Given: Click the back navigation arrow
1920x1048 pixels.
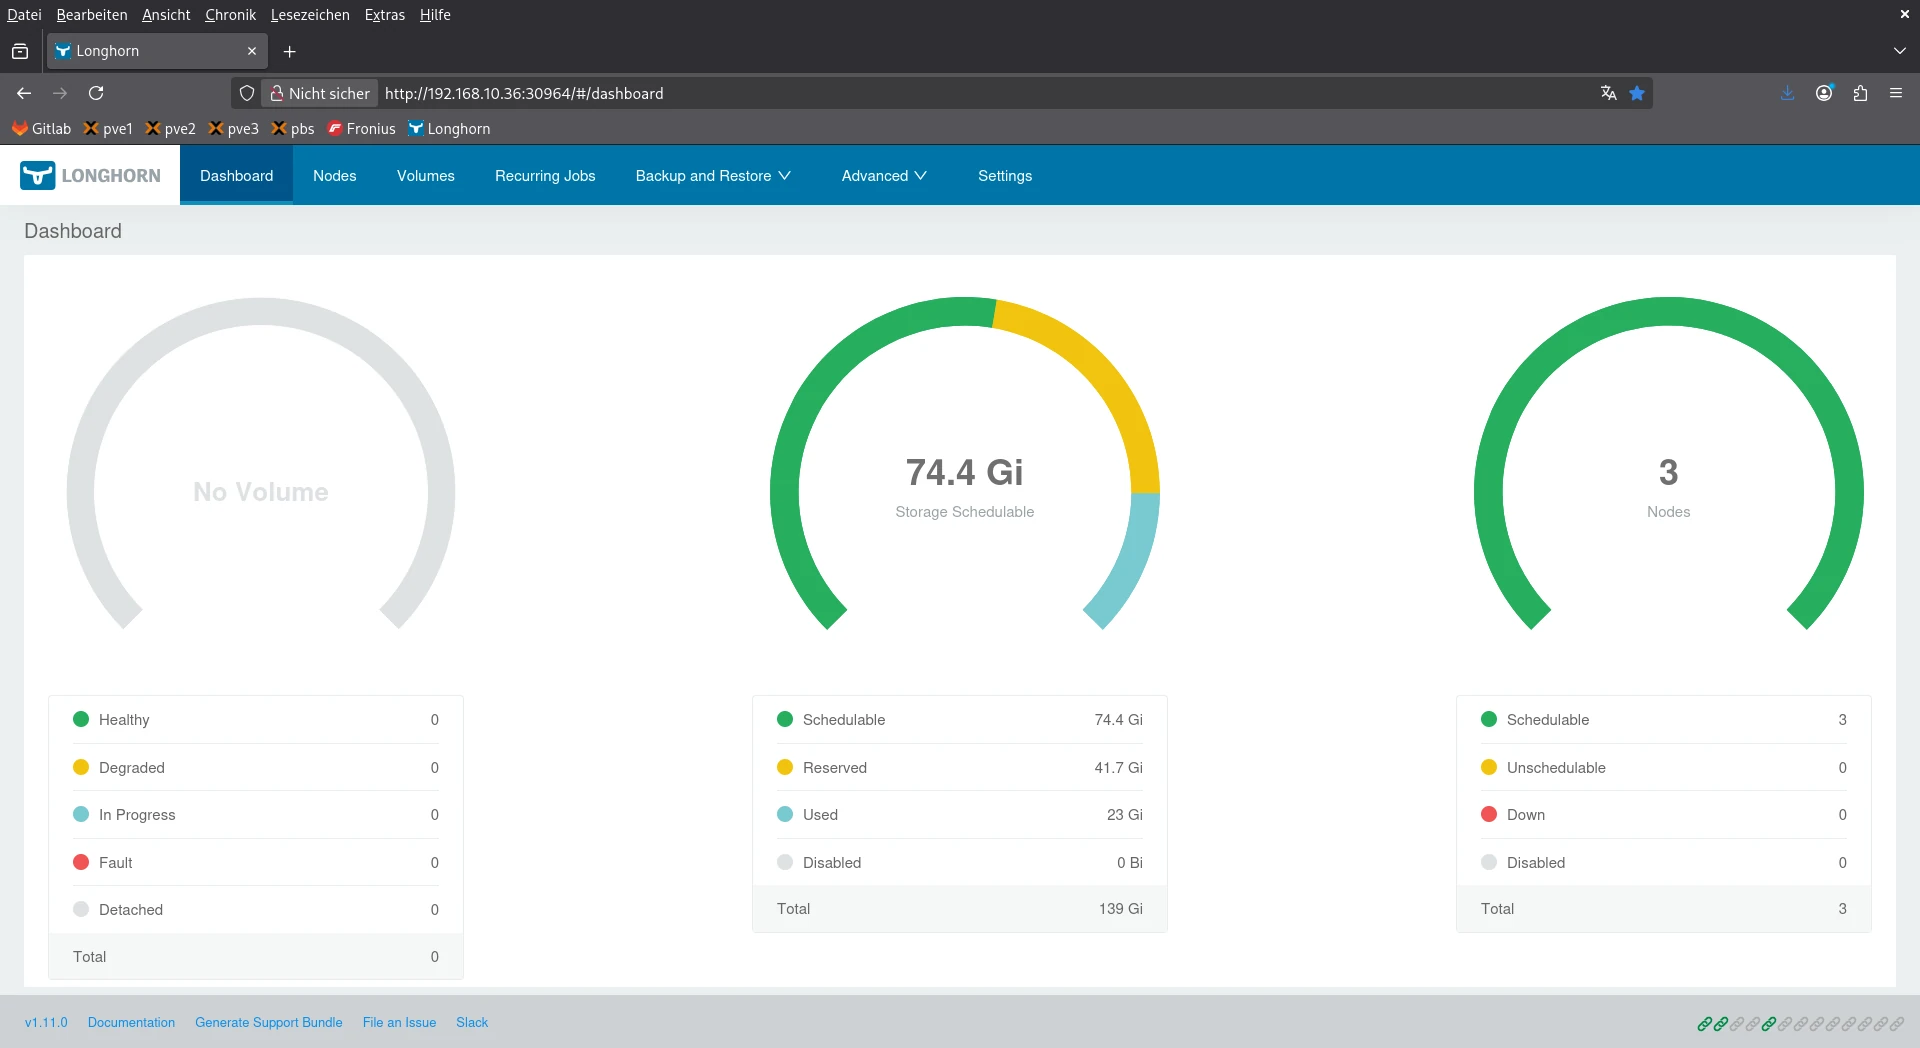Looking at the screenshot, I should coord(24,93).
